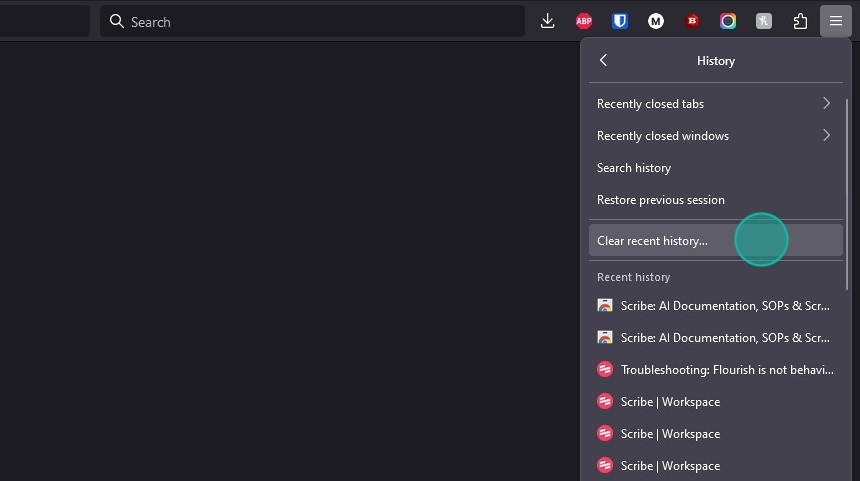Open the Extensions puzzle-piece icon
This screenshot has height=481, width=860.
click(800, 21)
